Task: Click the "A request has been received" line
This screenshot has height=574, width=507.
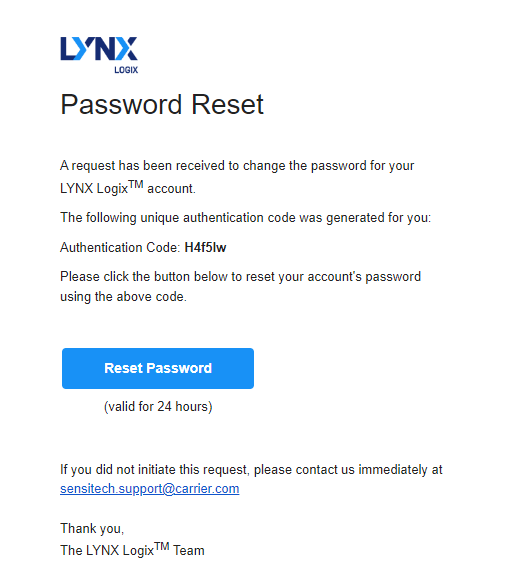Action: pos(237,166)
